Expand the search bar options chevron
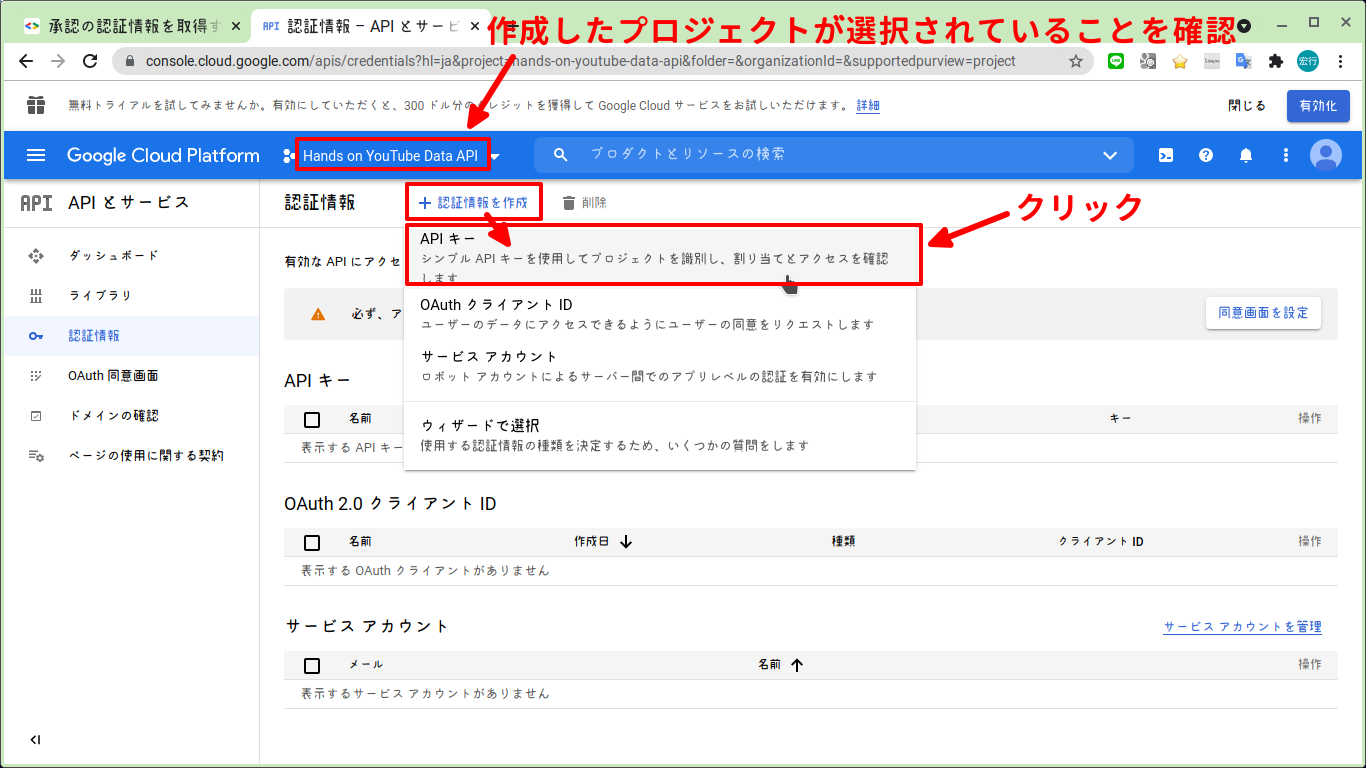Screen dimensions: 1366x768 (1110, 155)
